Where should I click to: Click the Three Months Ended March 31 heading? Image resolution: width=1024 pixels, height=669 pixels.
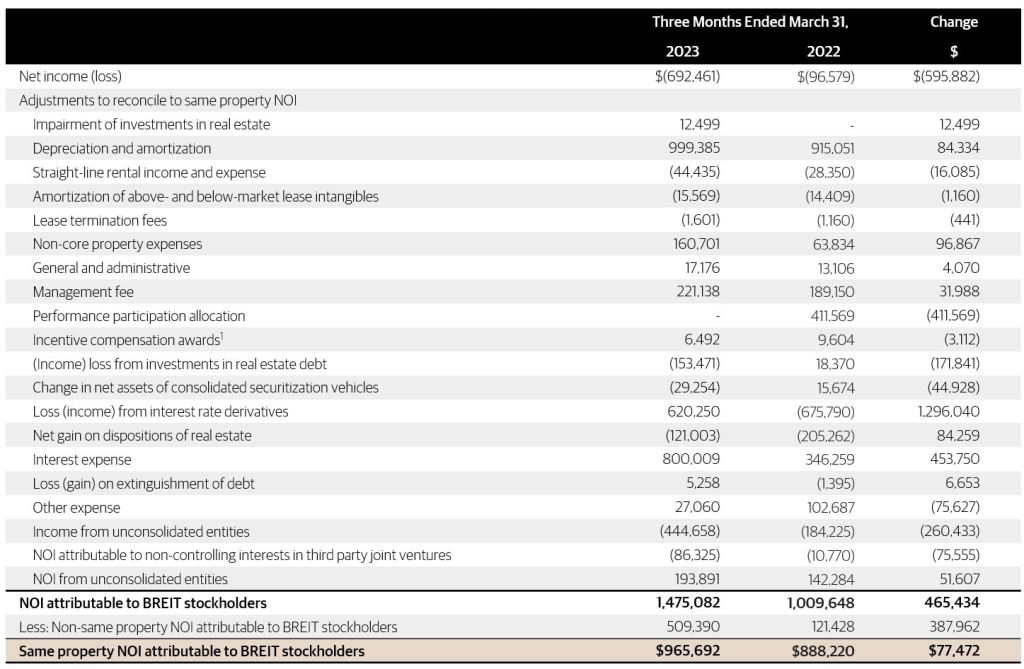point(750,22)
